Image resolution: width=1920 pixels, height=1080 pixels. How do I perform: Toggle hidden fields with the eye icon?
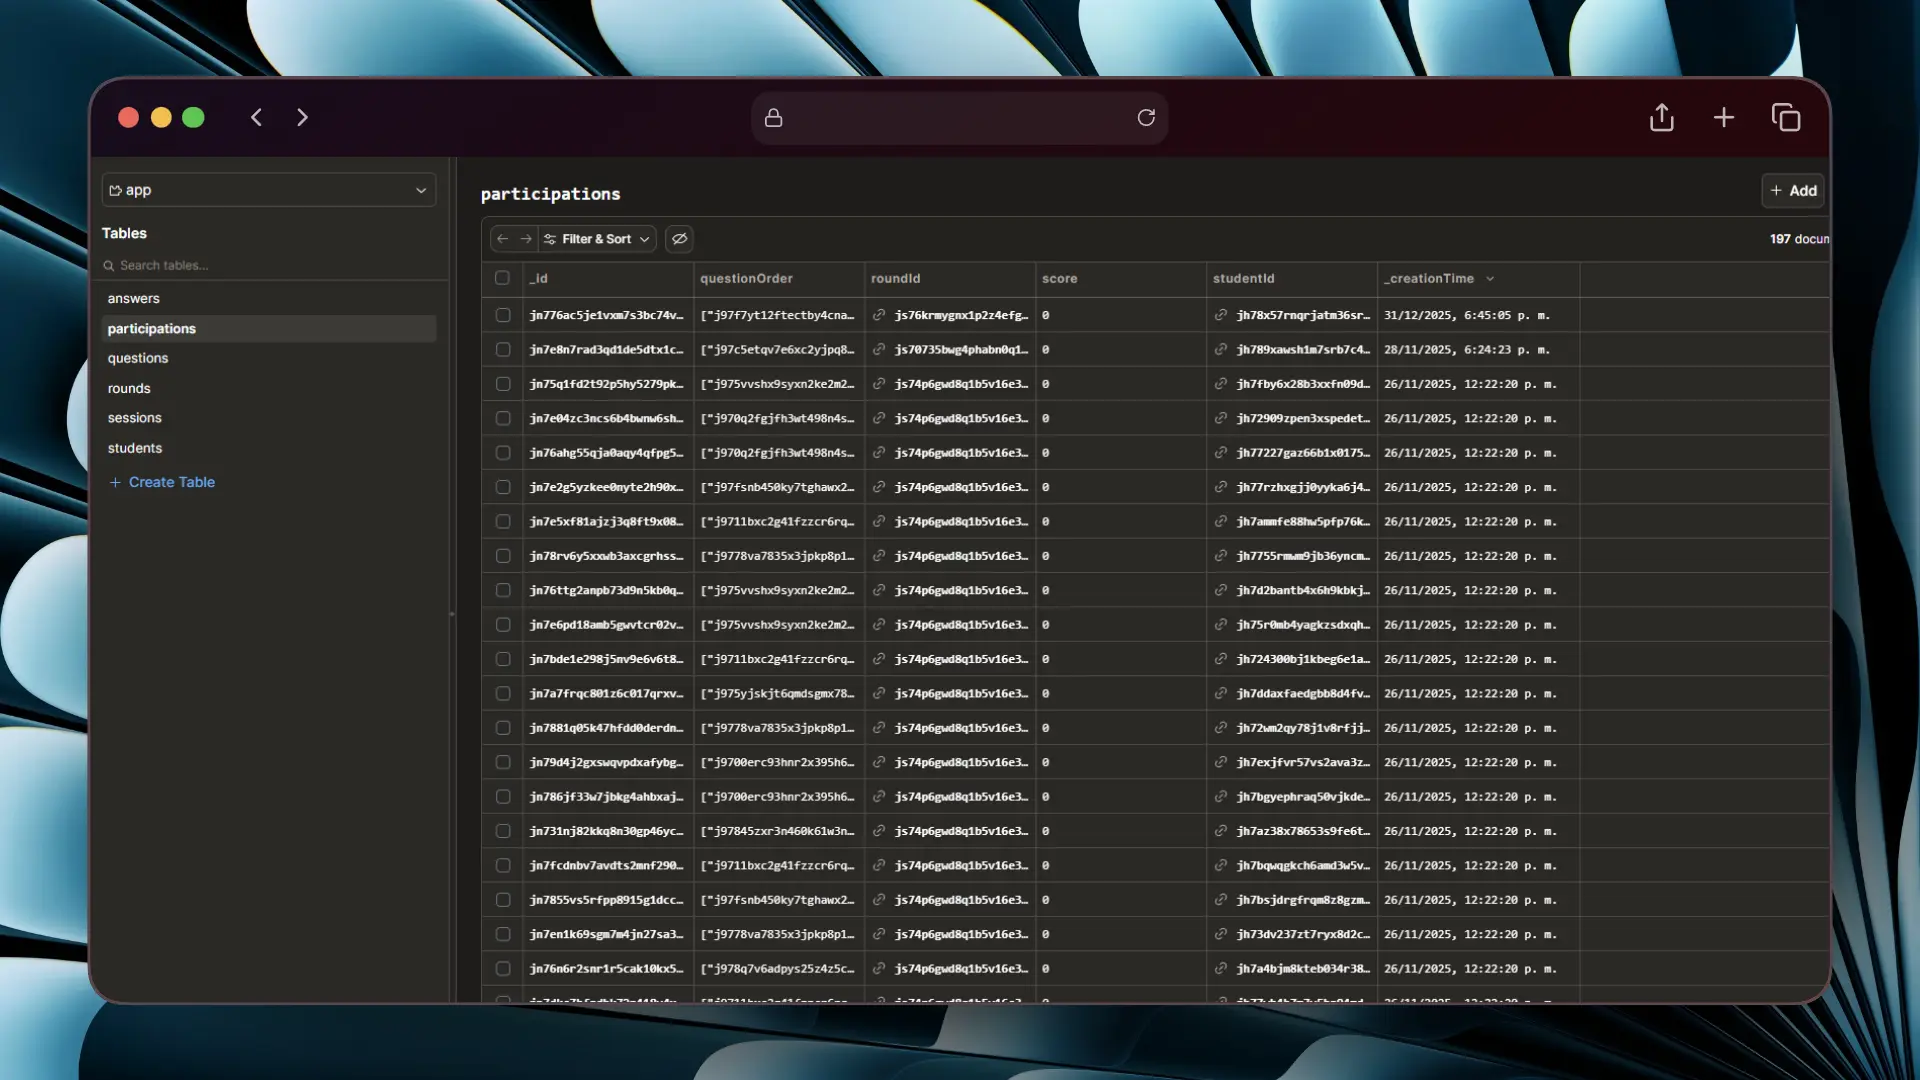pyautogui.click(x=679, y=239)
